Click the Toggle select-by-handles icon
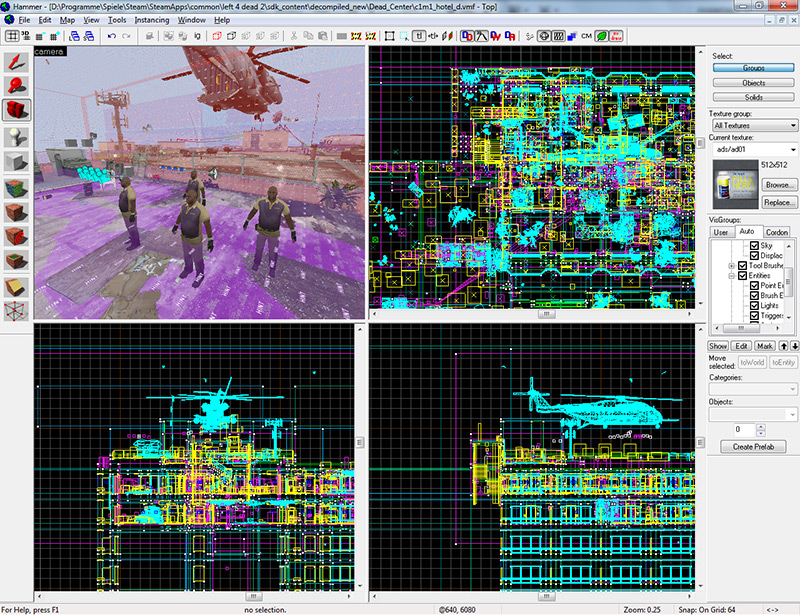The width and height of the screenshot is (800, 615). click(x=389, y=36)
